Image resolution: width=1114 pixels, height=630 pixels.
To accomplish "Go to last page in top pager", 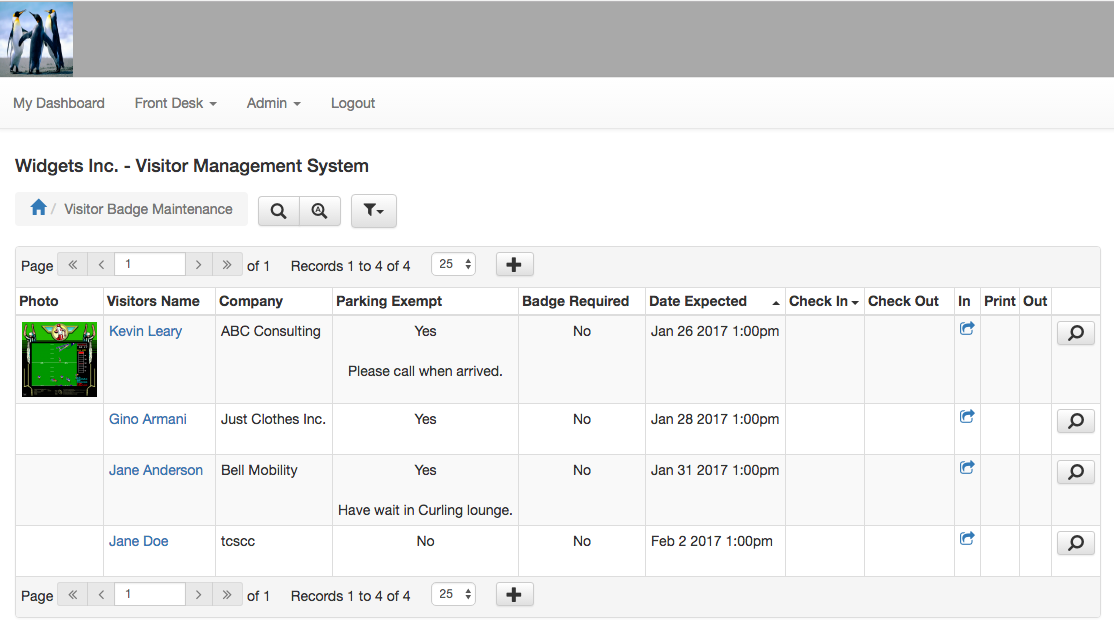I will coord(227,265).
